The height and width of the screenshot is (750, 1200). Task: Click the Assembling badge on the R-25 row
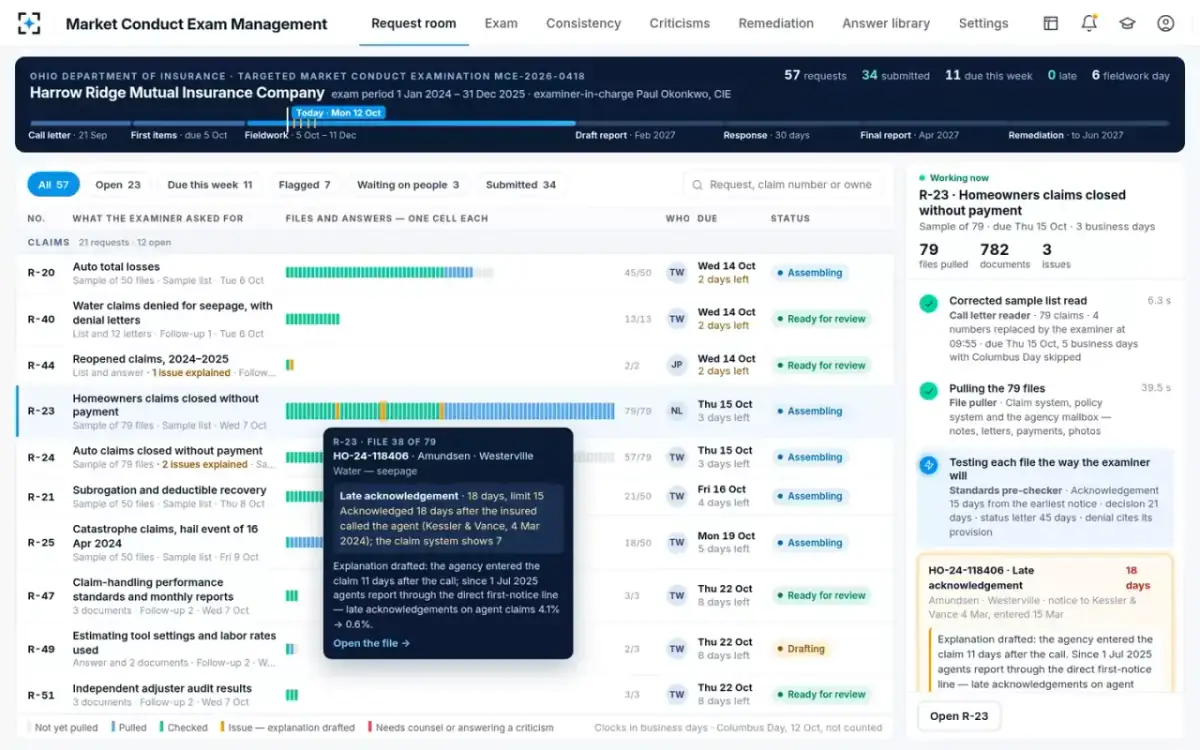point(810,543)
